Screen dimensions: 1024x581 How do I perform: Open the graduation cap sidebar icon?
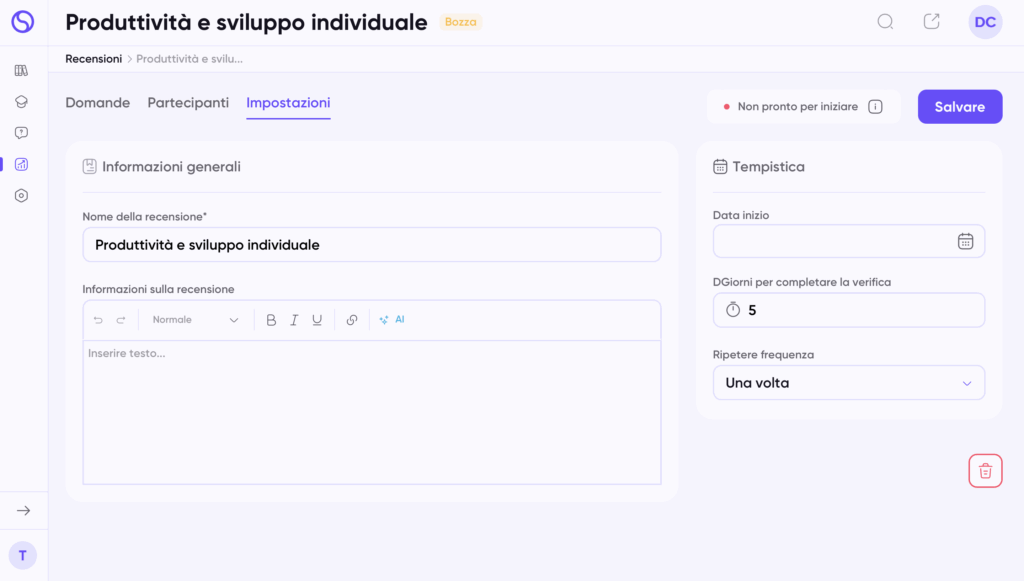click(21, 102)
